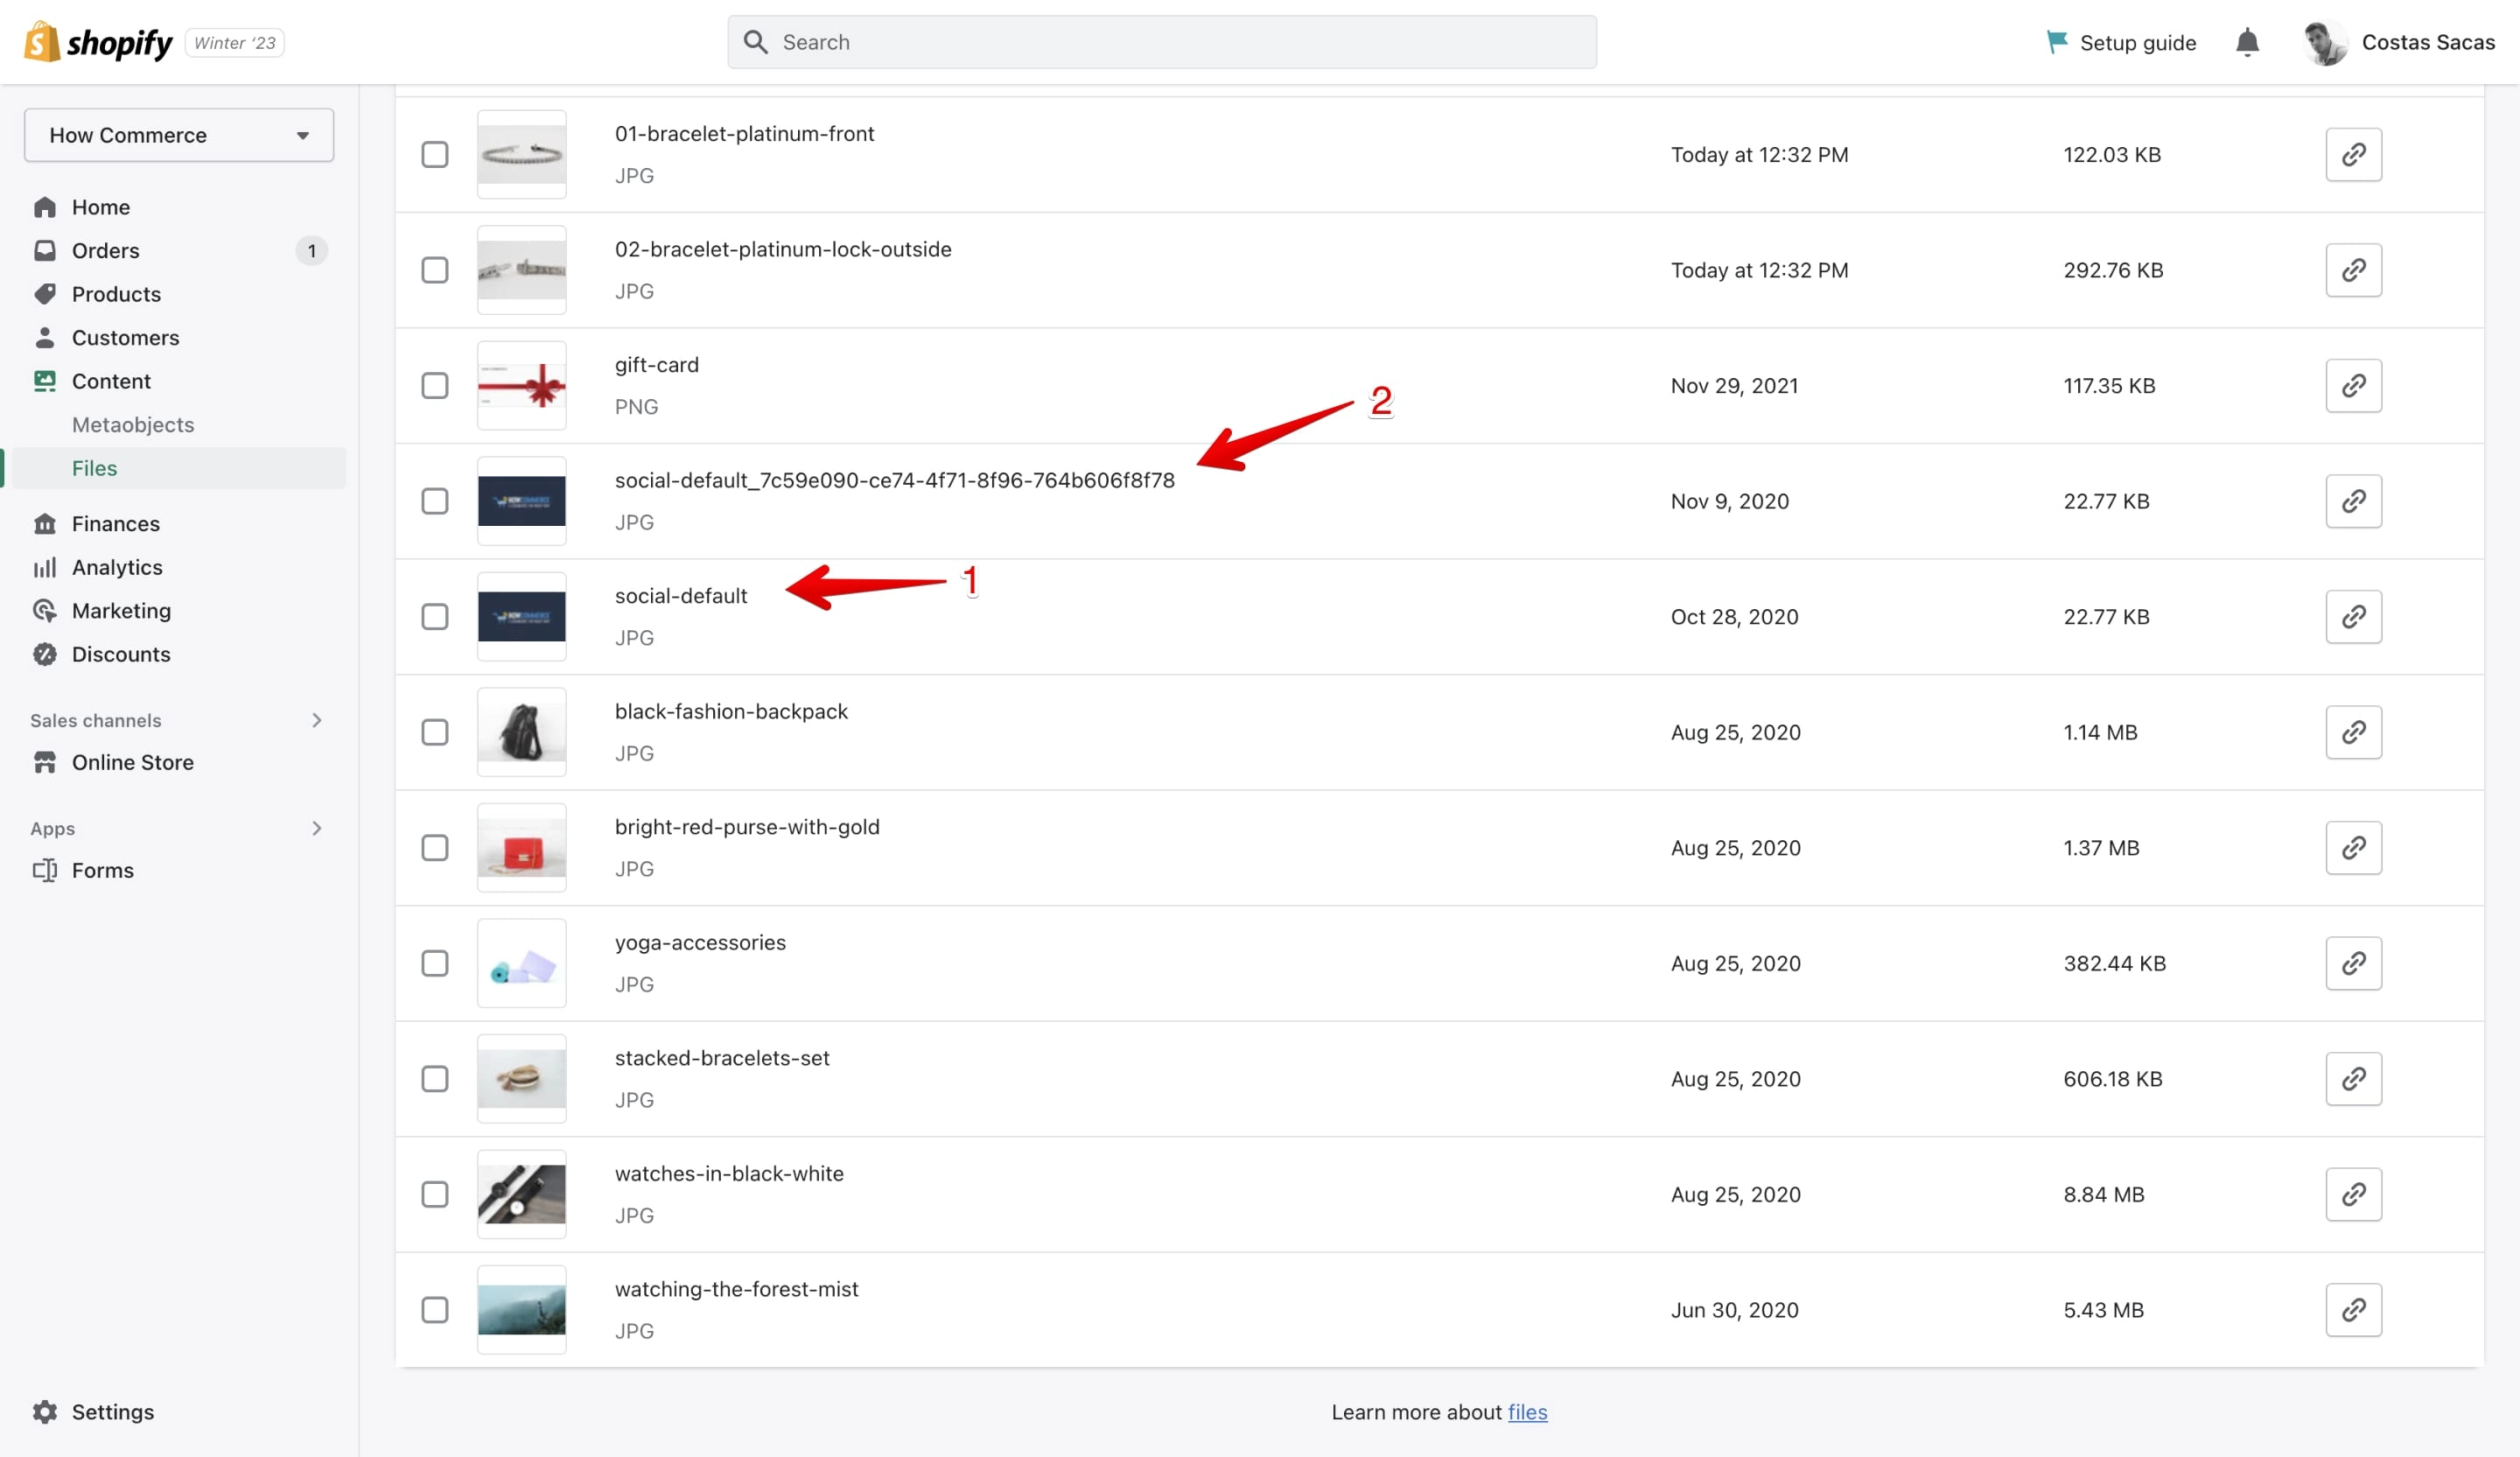The image size is (2520, 1457).
Task: Open the black-fashion-backpack thumbnail
Action: pos(522,732)
